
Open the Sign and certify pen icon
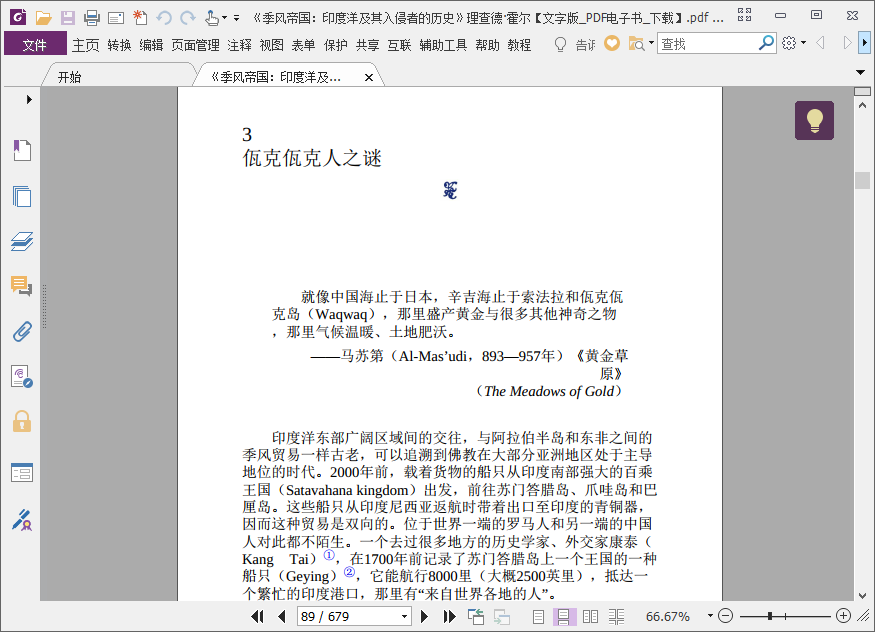pos(22,519)
